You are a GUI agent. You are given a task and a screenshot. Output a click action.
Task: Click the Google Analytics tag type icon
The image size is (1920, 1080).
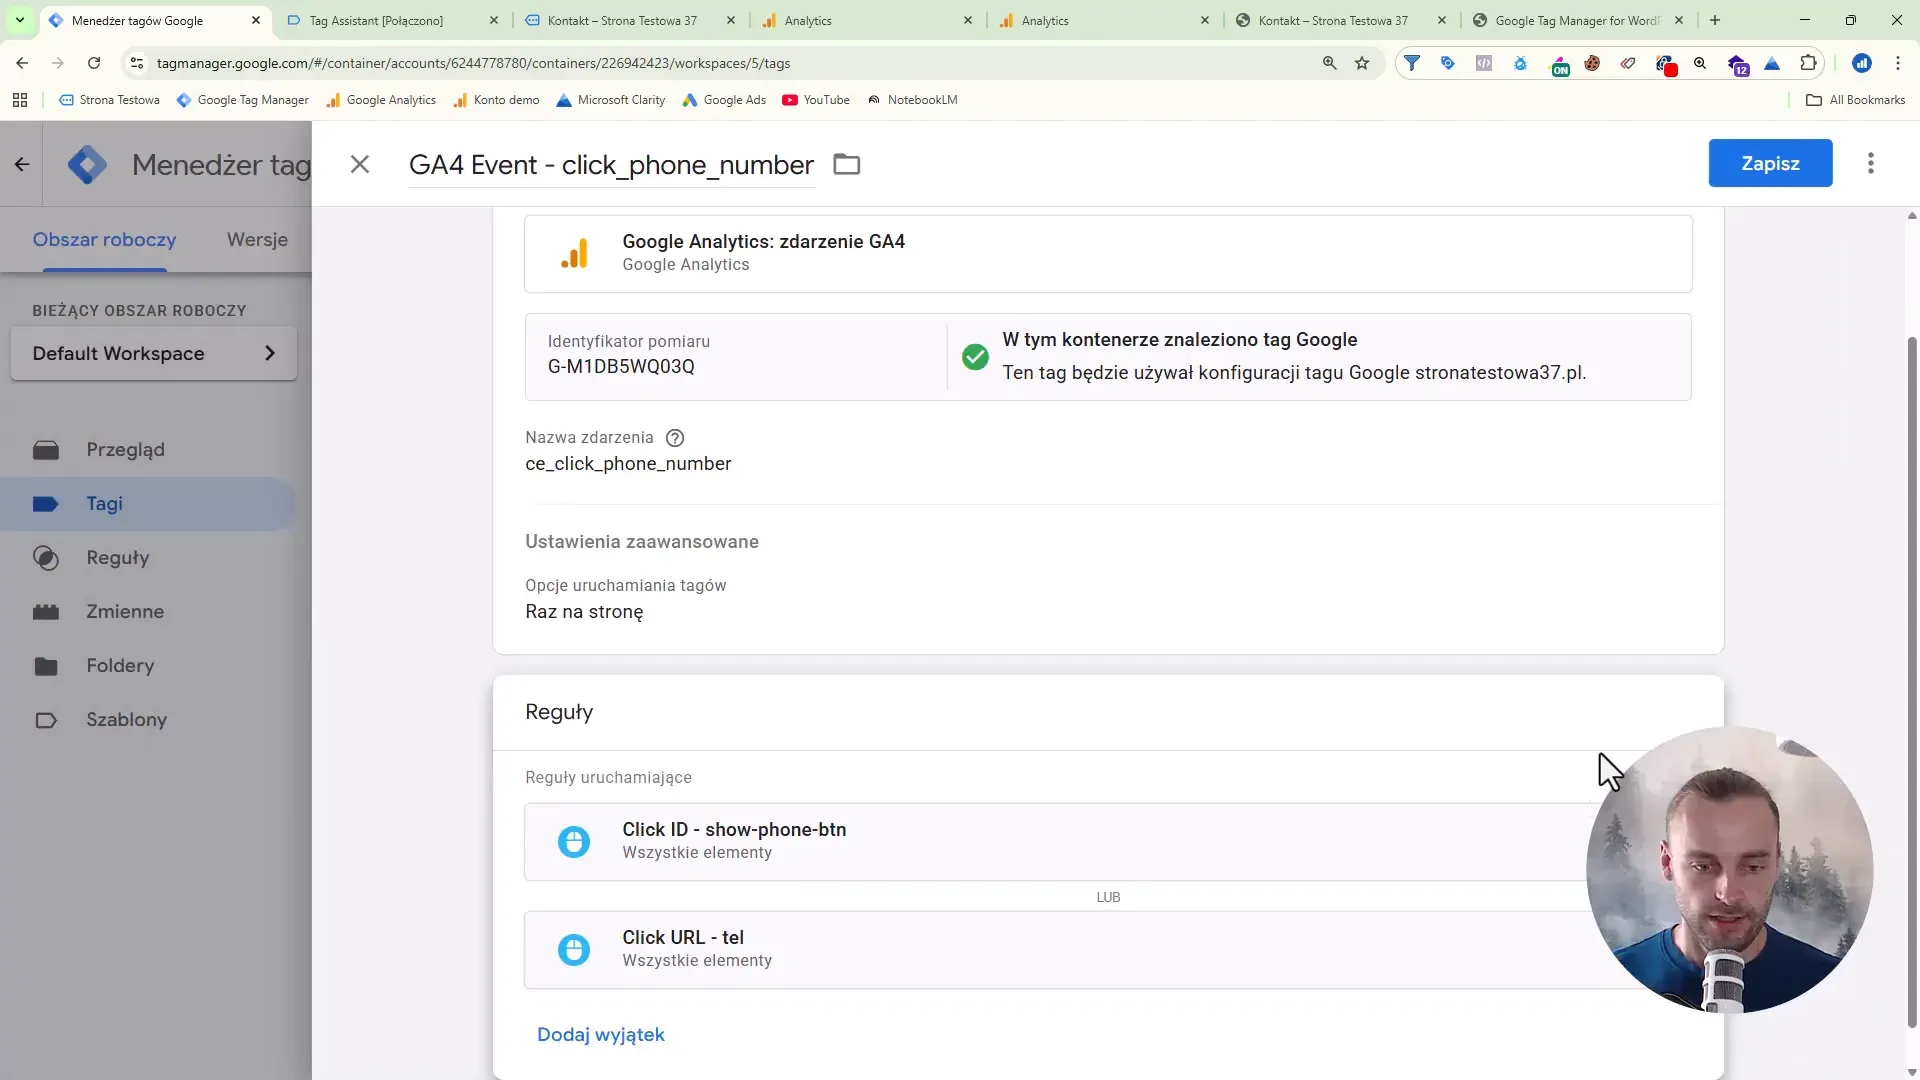tap(574, 253)
